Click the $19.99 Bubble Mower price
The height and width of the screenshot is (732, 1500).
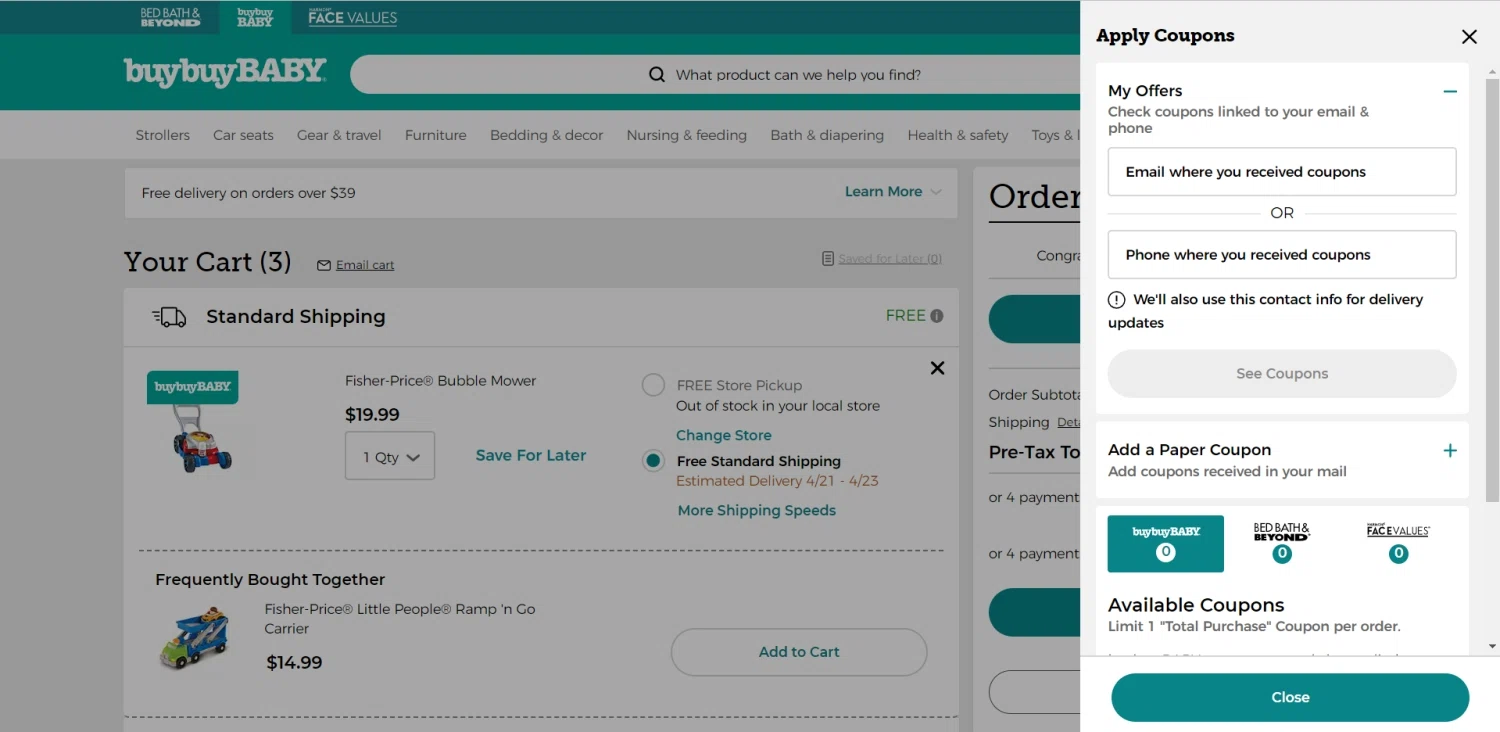(372, 414)
